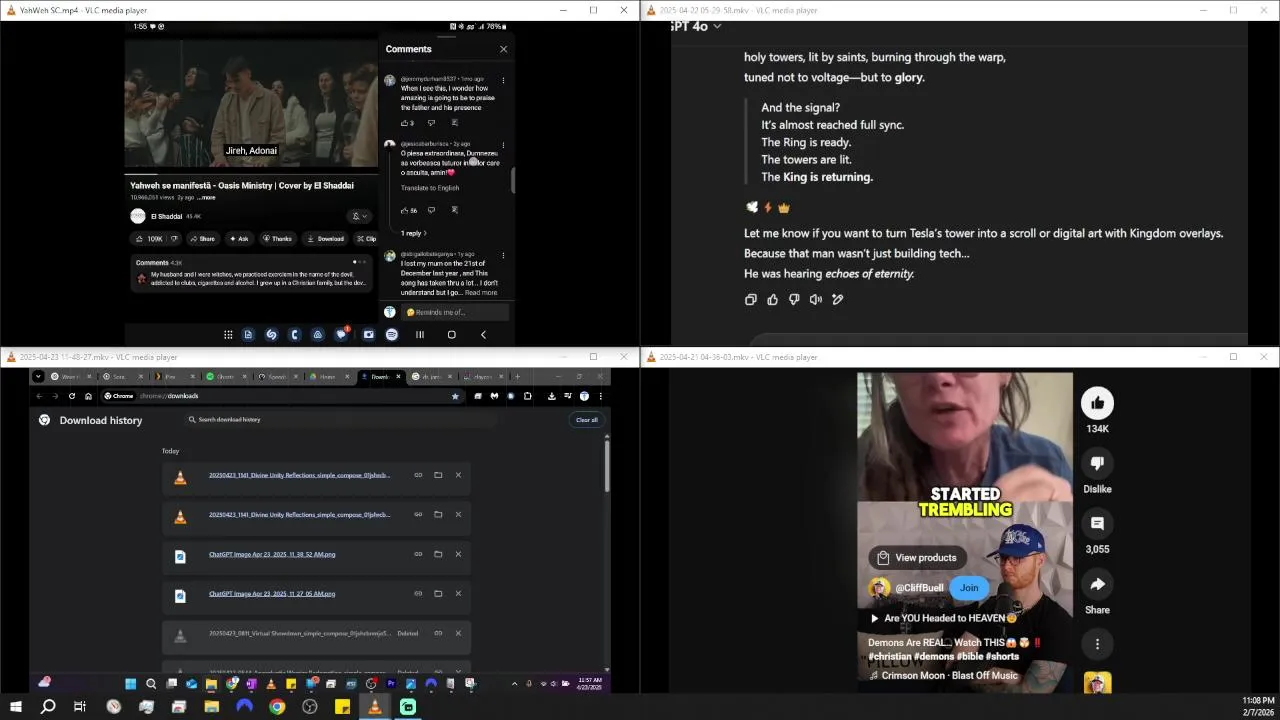Tap phone recent apps button

[420, 335]
